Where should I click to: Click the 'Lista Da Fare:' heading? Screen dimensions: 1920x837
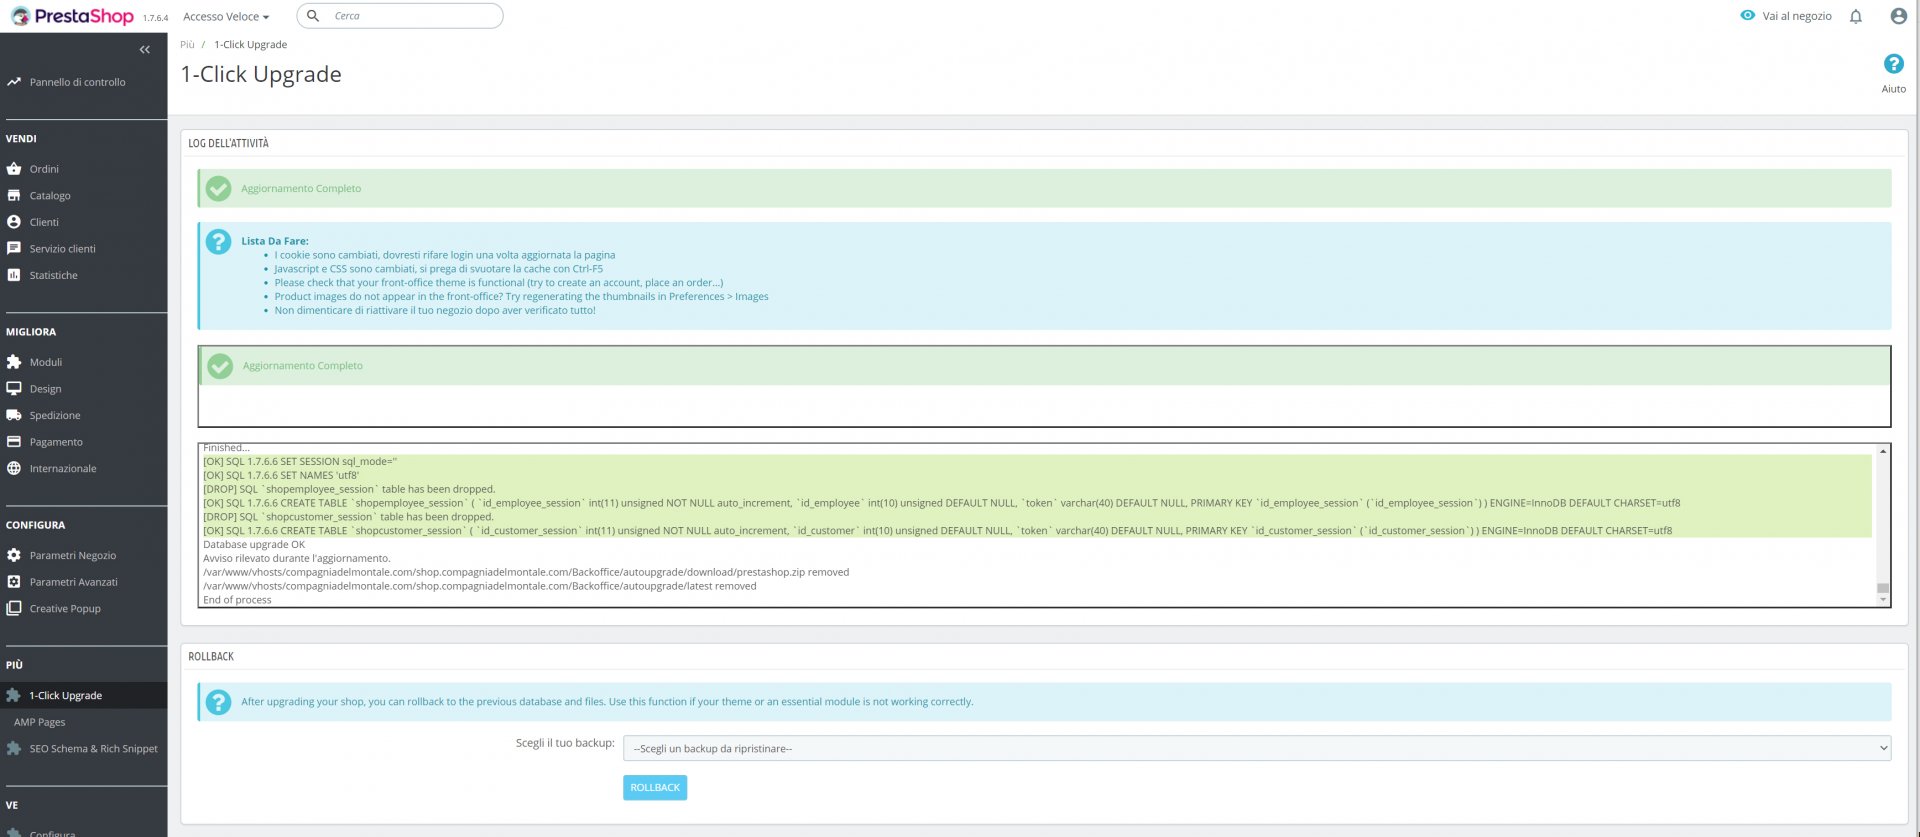275,241
